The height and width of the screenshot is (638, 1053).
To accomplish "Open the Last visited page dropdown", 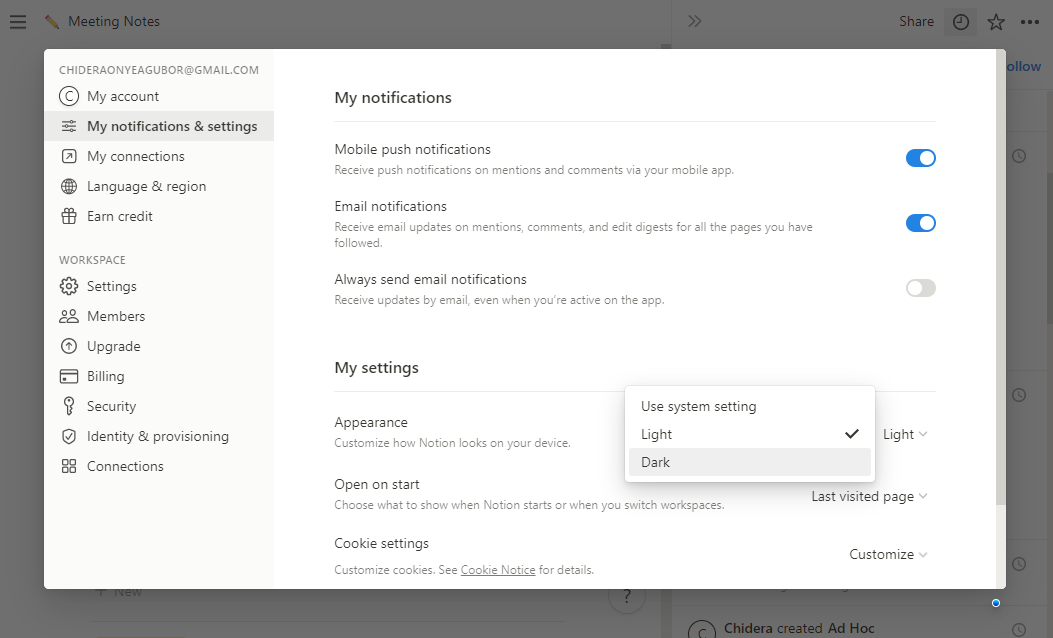I will click(869, 496).
